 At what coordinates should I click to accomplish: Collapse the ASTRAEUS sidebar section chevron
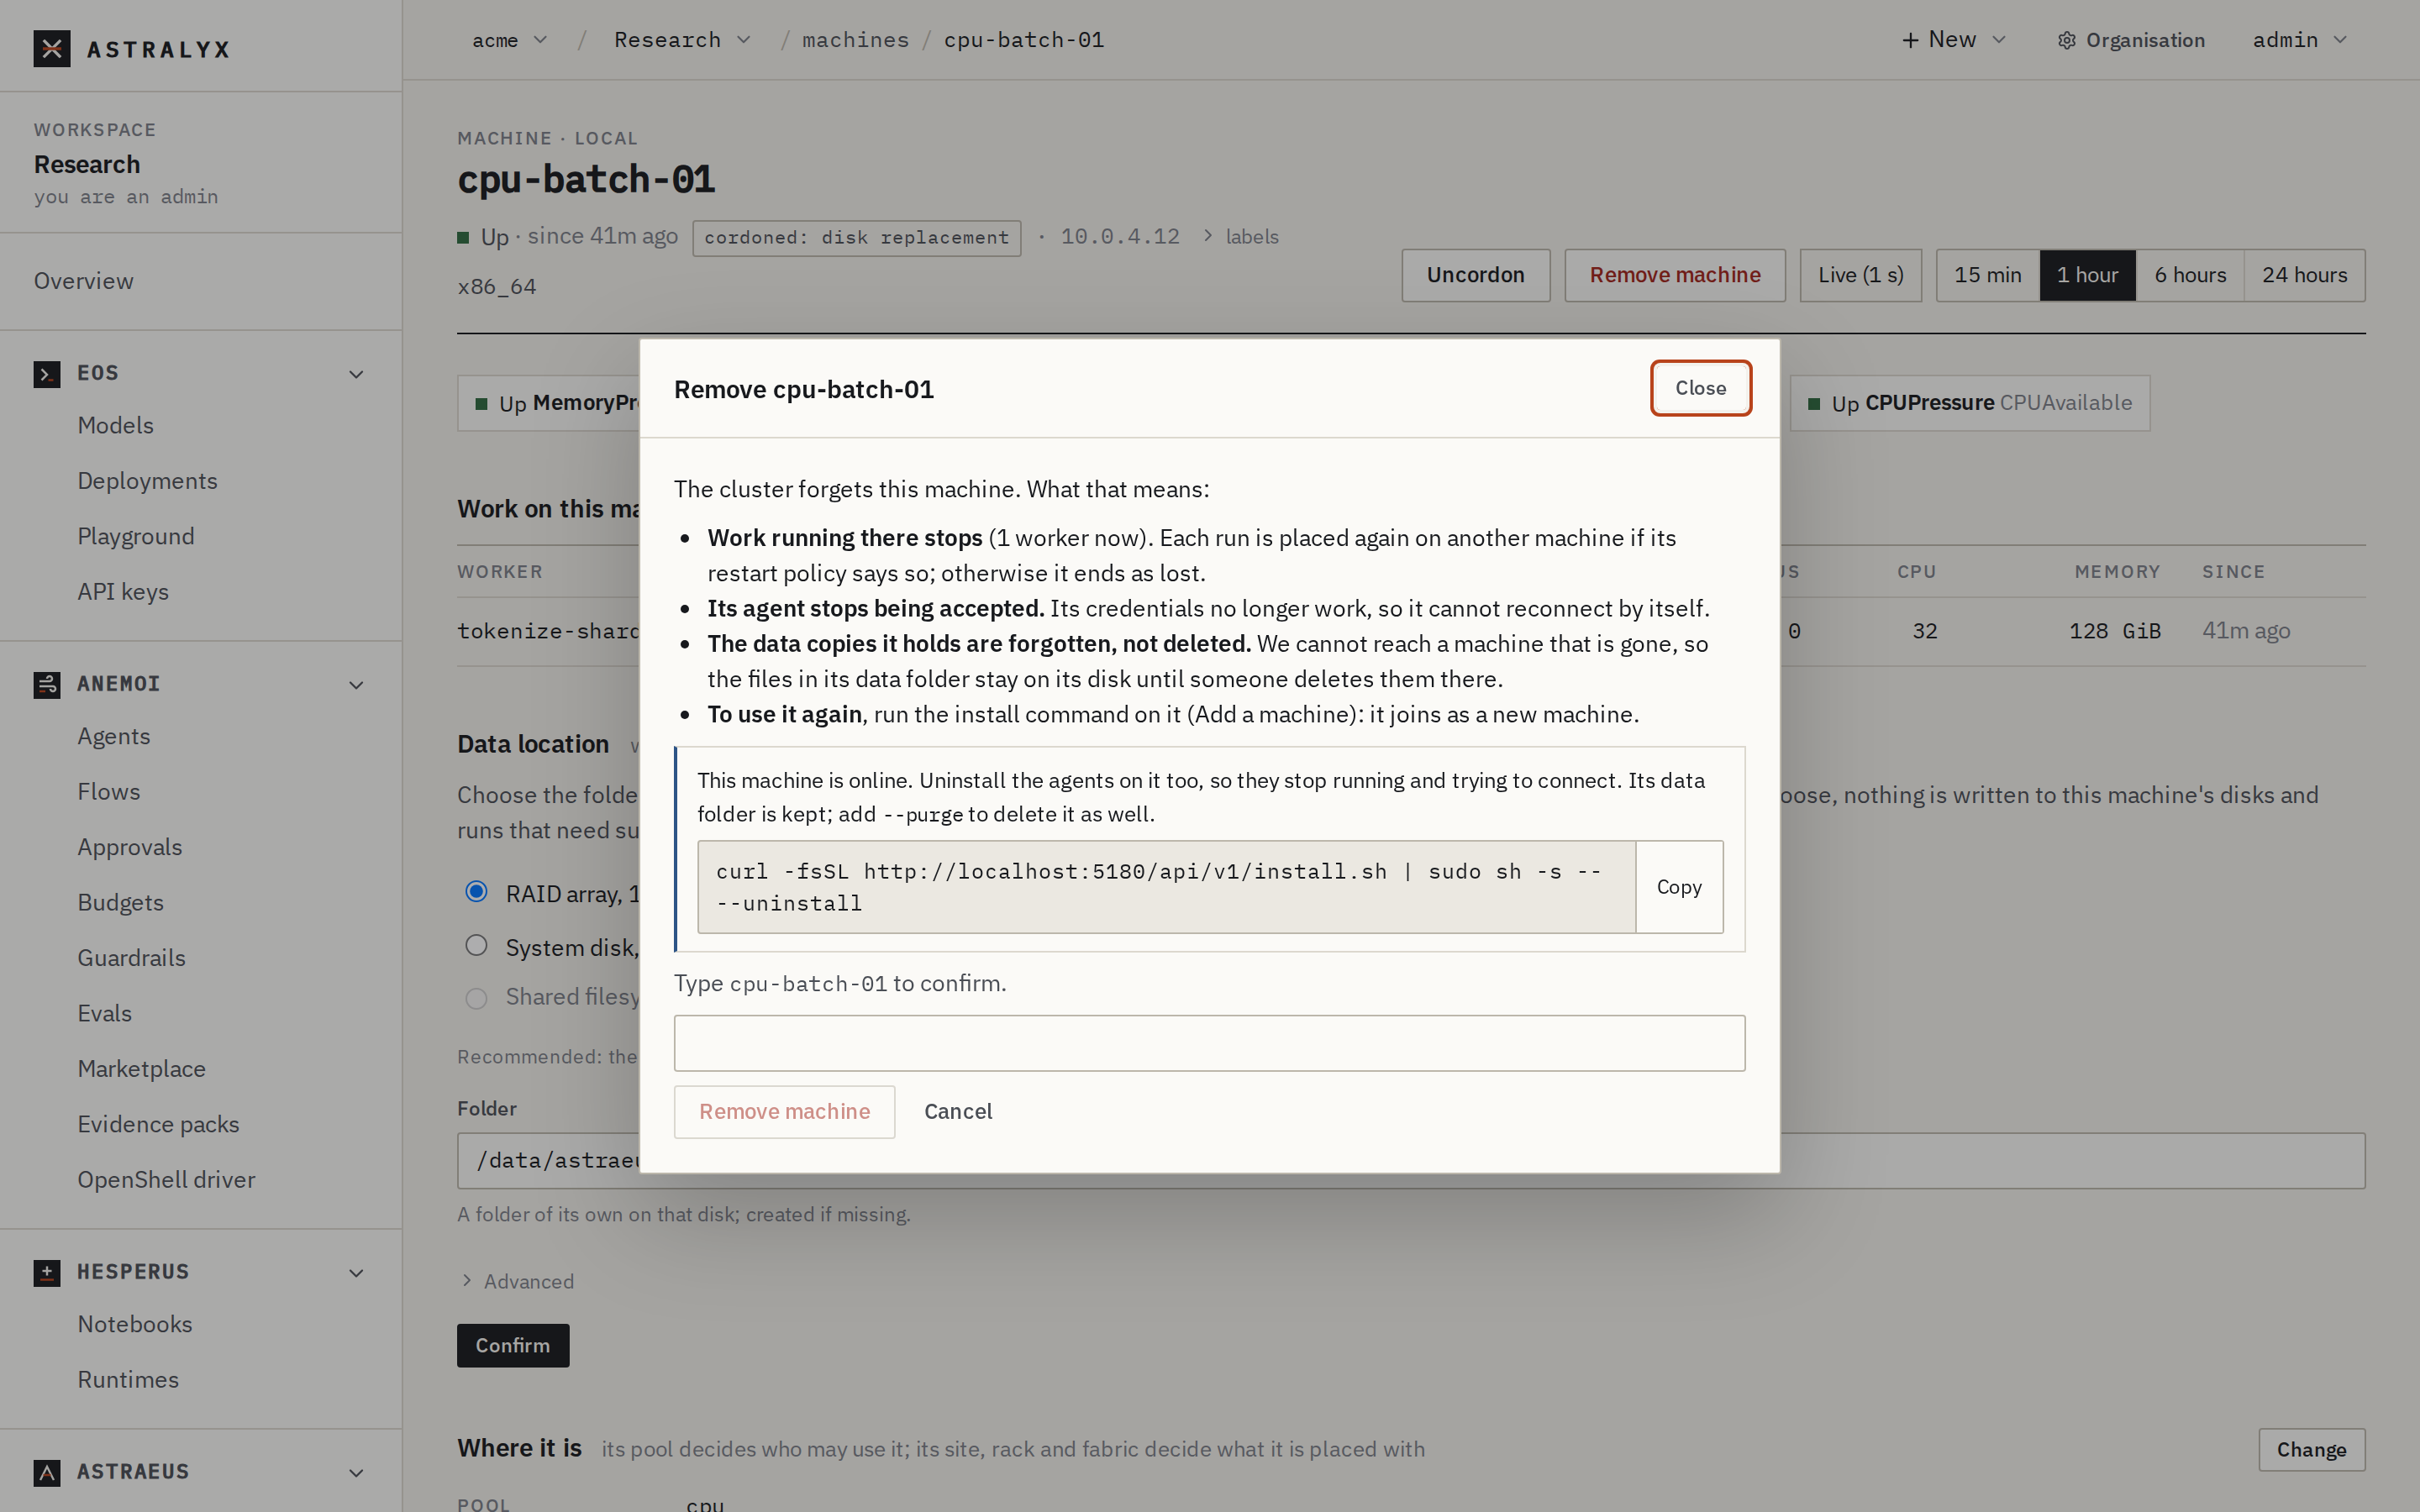[356, 1473]
